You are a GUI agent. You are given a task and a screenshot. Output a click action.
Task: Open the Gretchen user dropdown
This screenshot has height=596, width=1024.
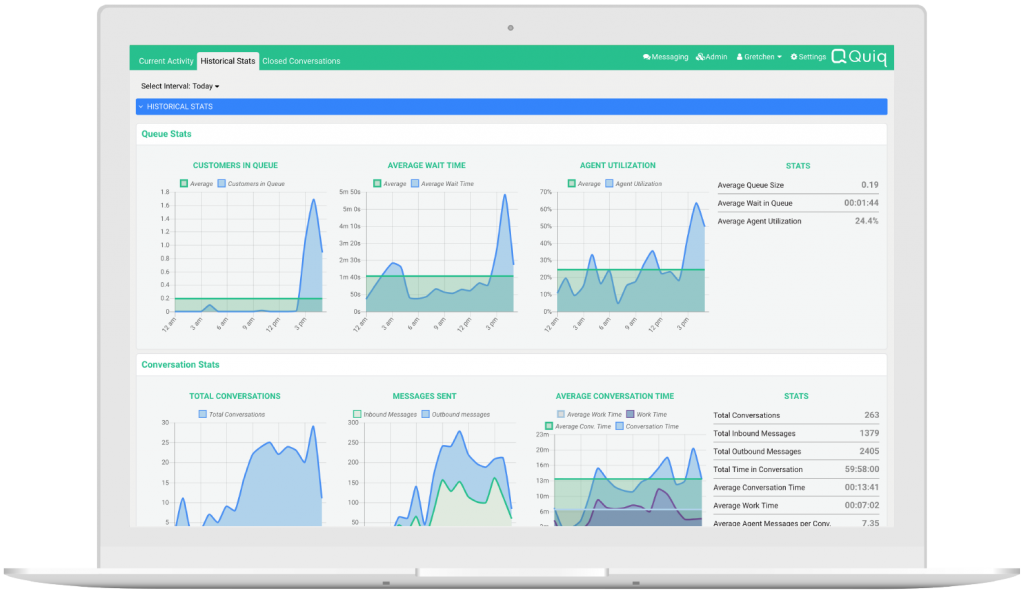pos(759,57)
